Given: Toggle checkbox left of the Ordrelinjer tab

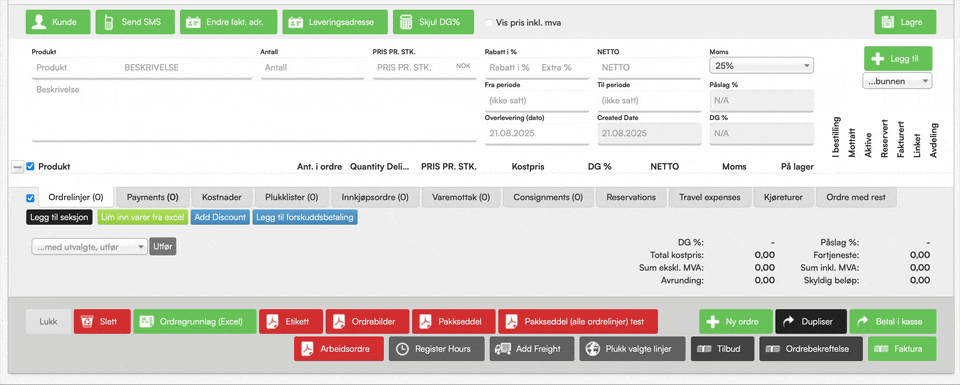Looking at the screenshot, I should pyautogui.click(x=31, y=198).
